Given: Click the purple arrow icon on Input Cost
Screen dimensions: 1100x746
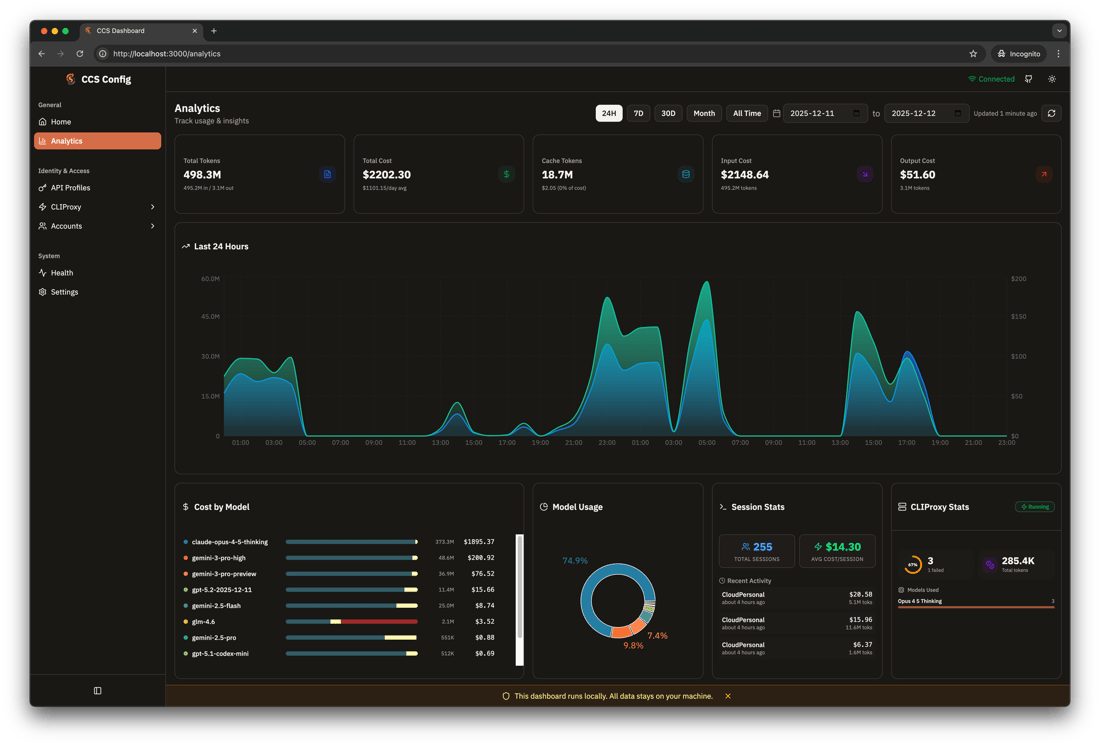Looking at the screenshot, I should [864, 174].
